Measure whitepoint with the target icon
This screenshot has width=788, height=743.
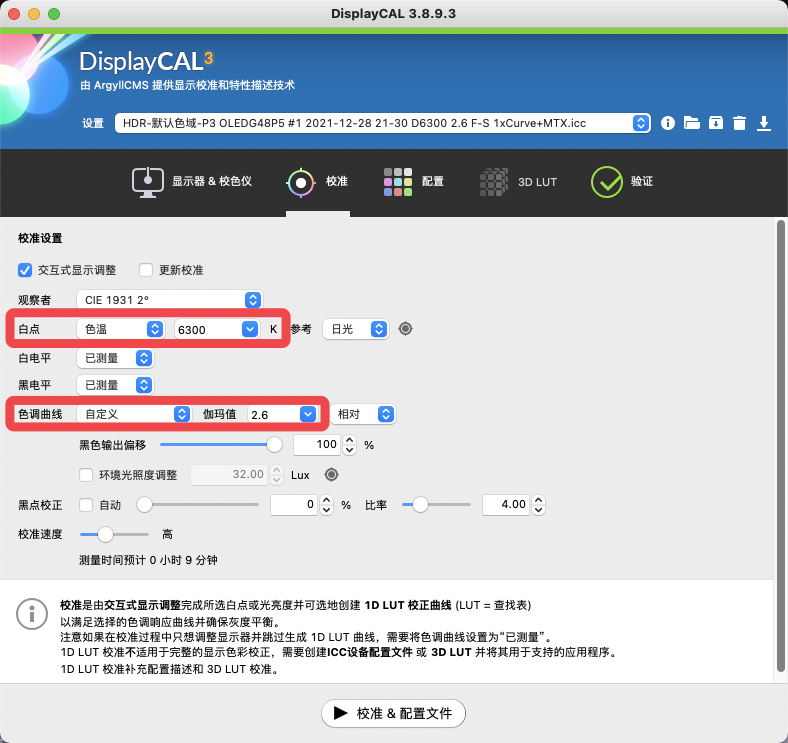[x=406, y=329]
